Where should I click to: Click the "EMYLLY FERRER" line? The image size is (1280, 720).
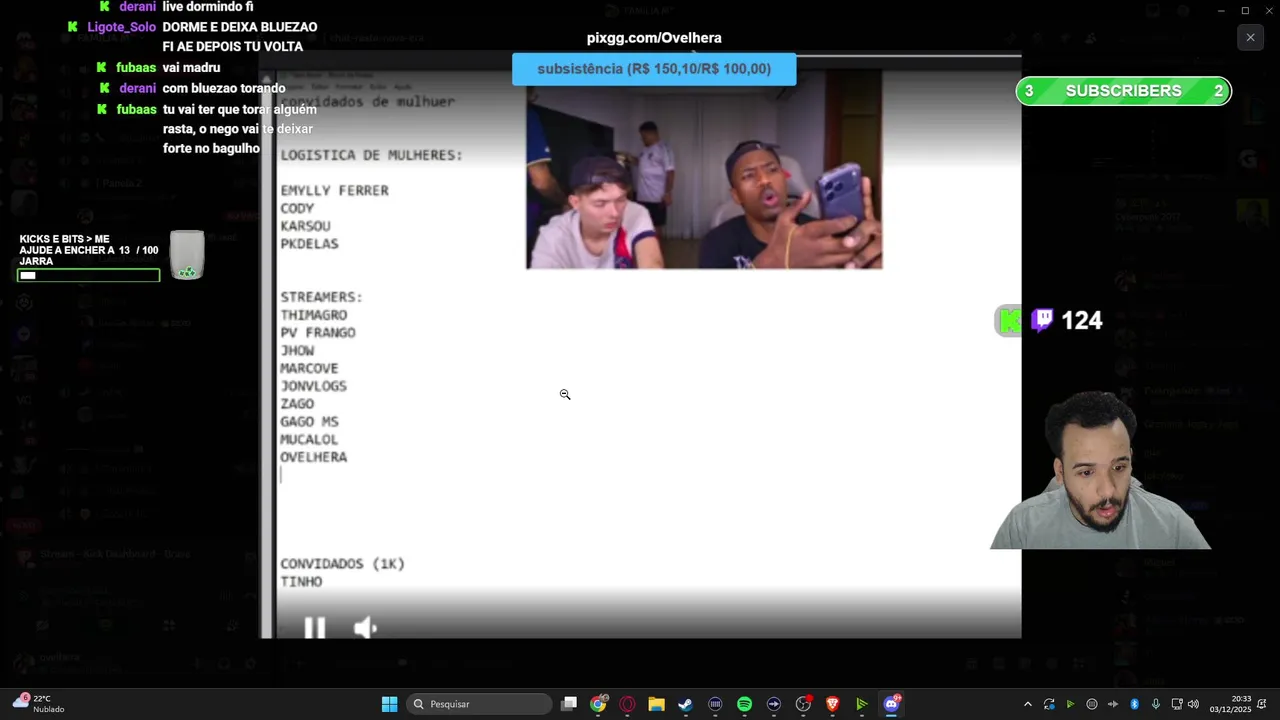(x=334, y=190)
